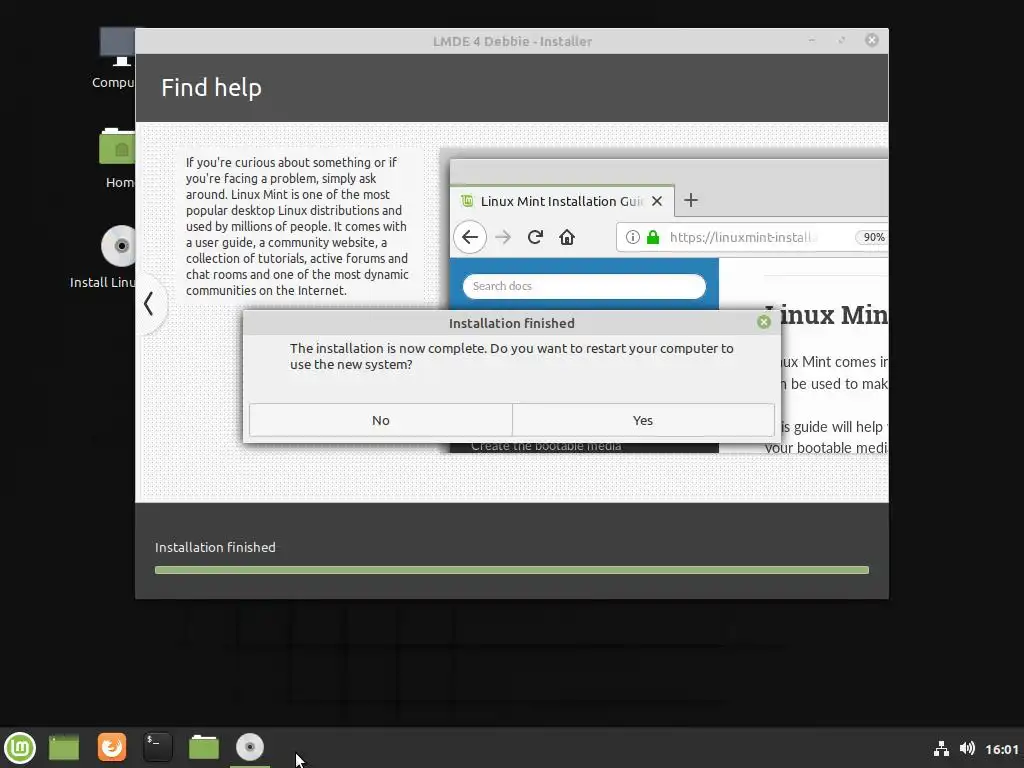This screenshot has width=1024, height=768.
Task: Go to the previous slide with the left arrow
Action: pos(149,304)
